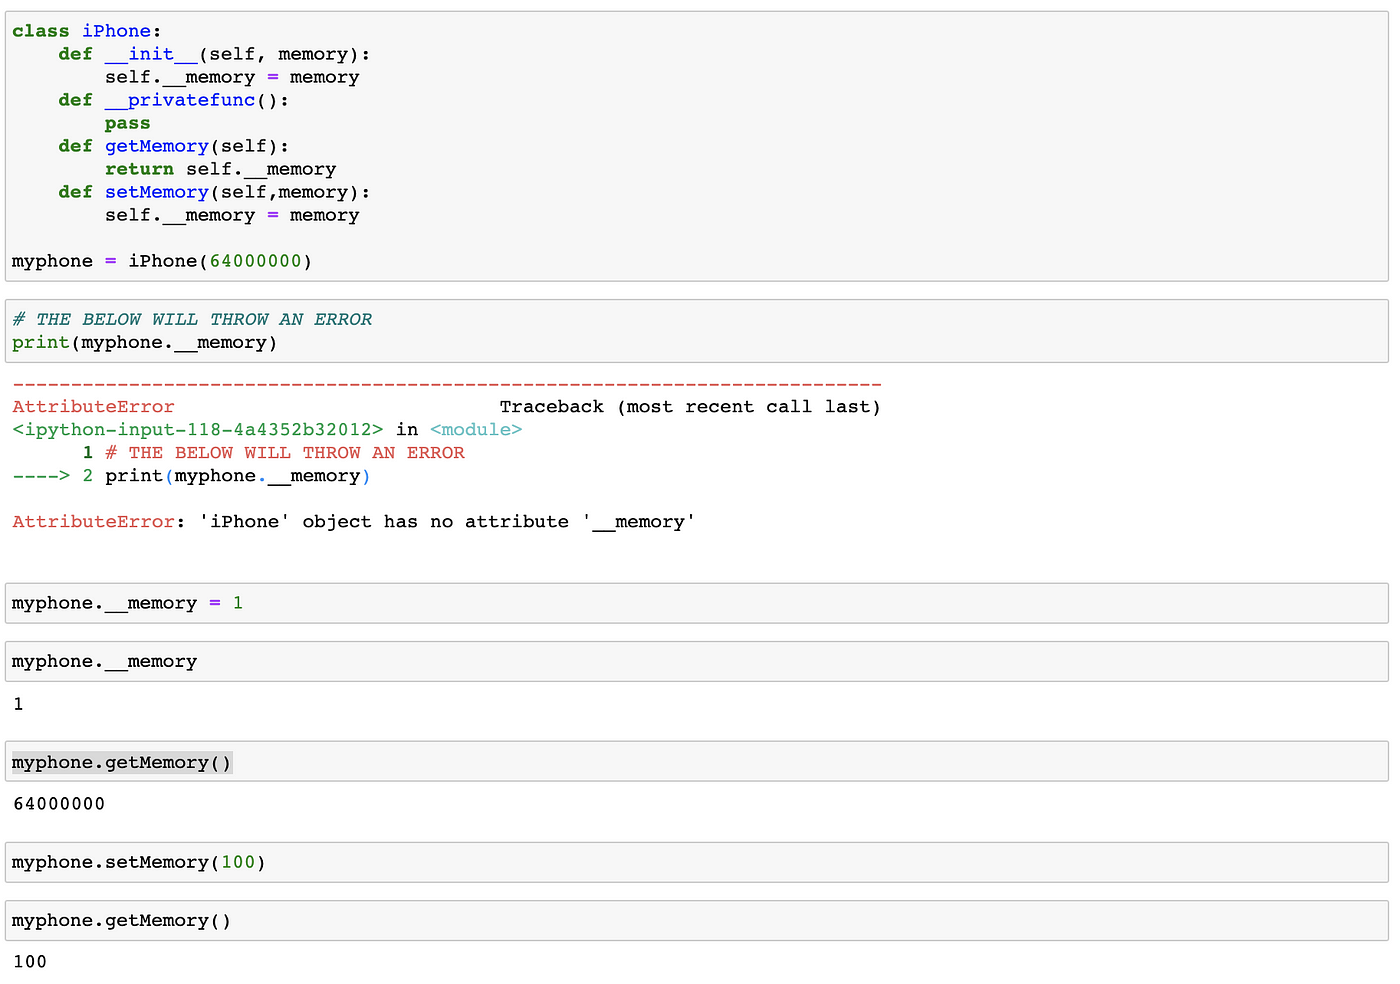Click the 'myphone.__memory' cell above output 1
Screen dimensions: 1400x984
pos(696,661)
